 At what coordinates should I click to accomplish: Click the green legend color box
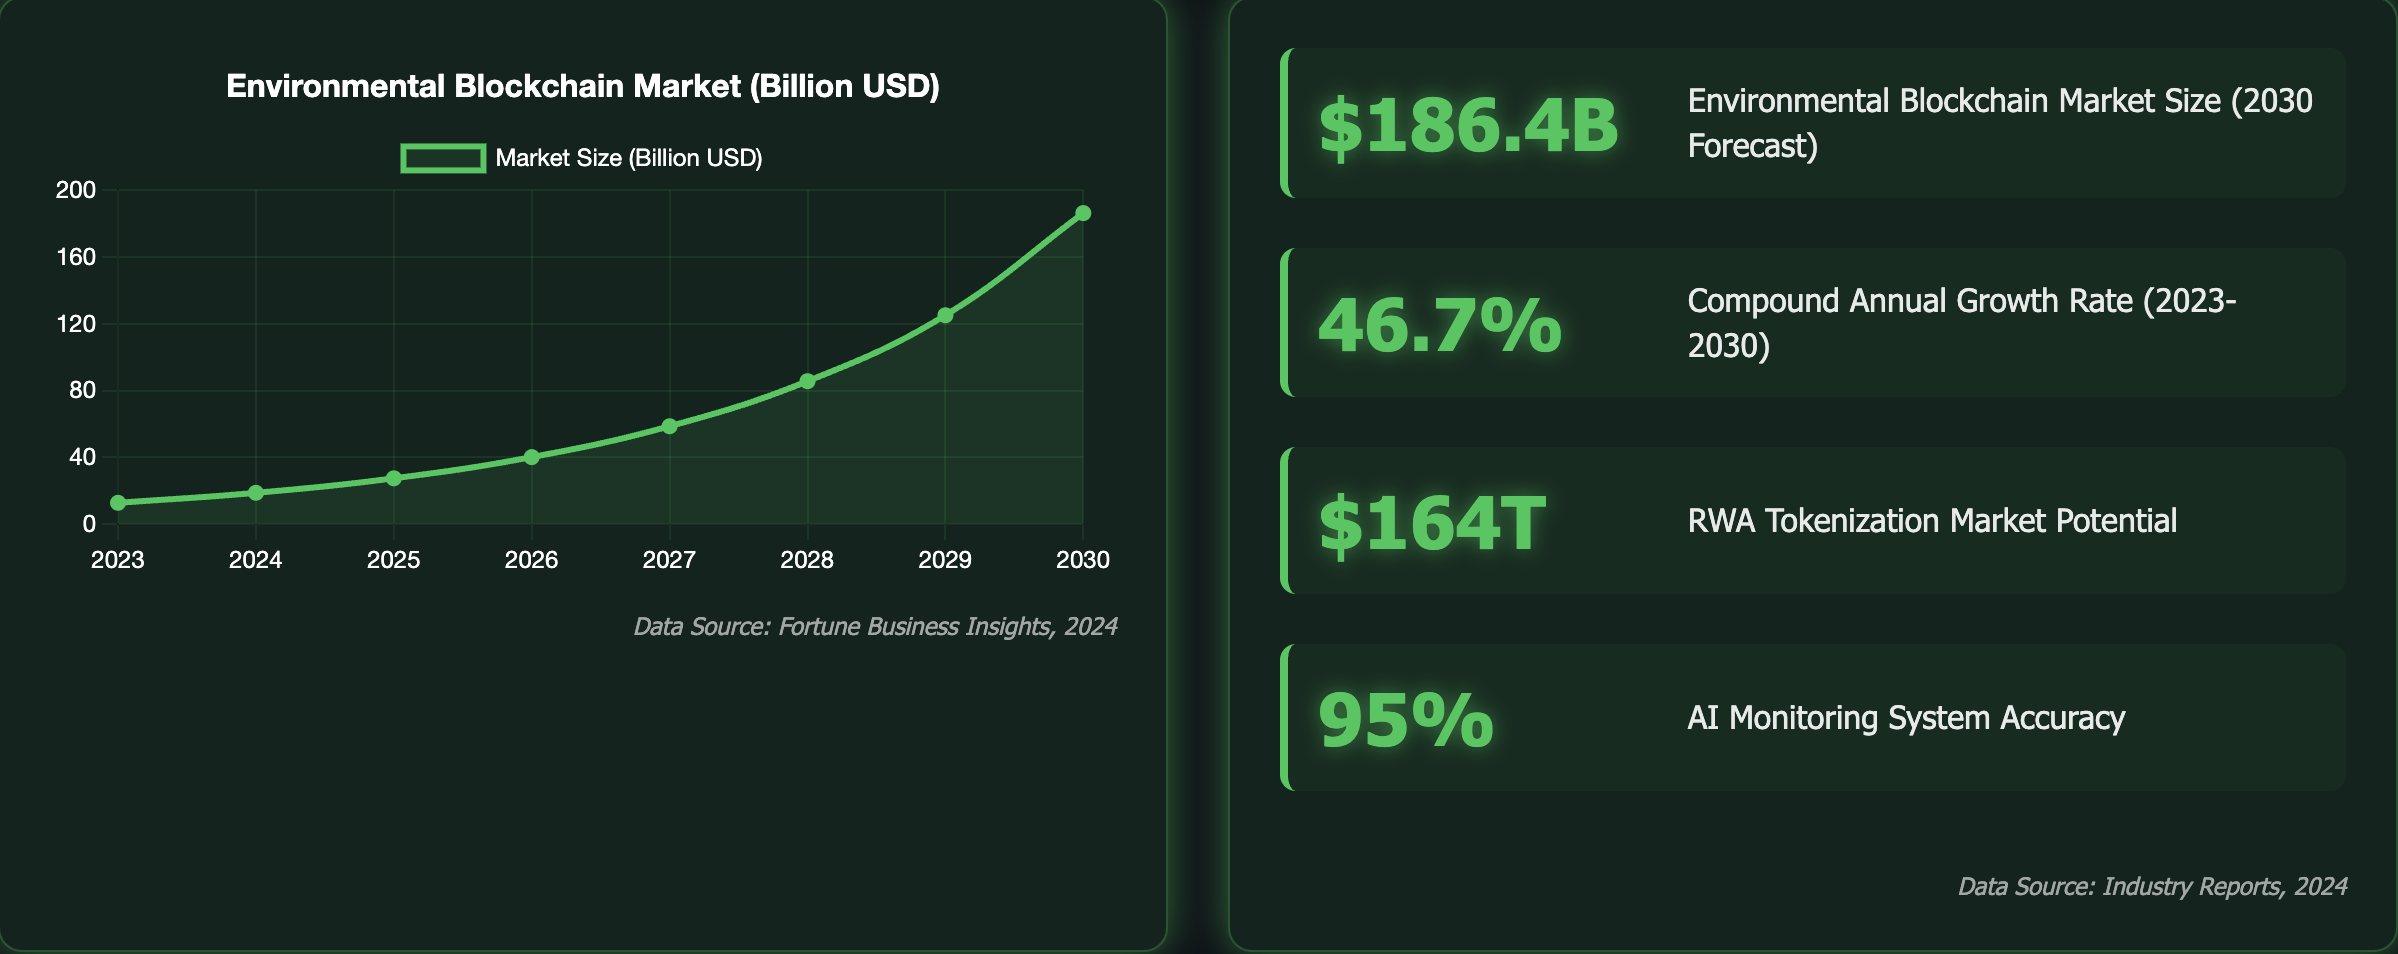click(443, 158)
